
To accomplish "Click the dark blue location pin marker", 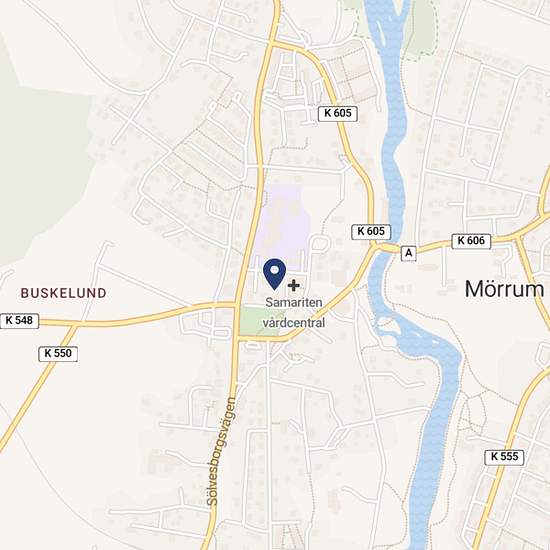I will 274,274.
